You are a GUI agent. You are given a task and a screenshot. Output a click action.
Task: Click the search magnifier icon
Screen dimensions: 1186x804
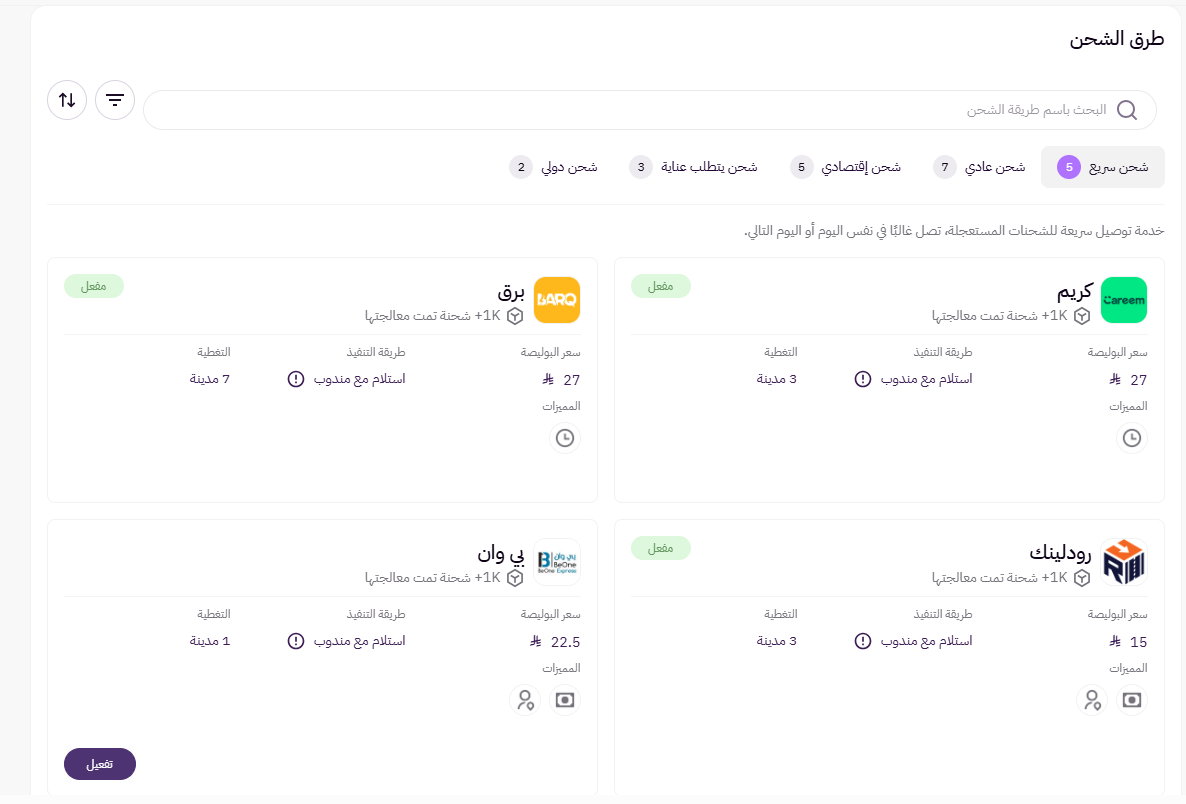click(1128, 109)
